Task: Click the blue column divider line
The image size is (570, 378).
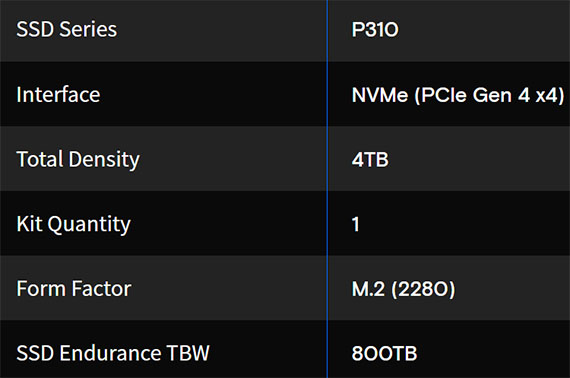Action: point(327,189)
